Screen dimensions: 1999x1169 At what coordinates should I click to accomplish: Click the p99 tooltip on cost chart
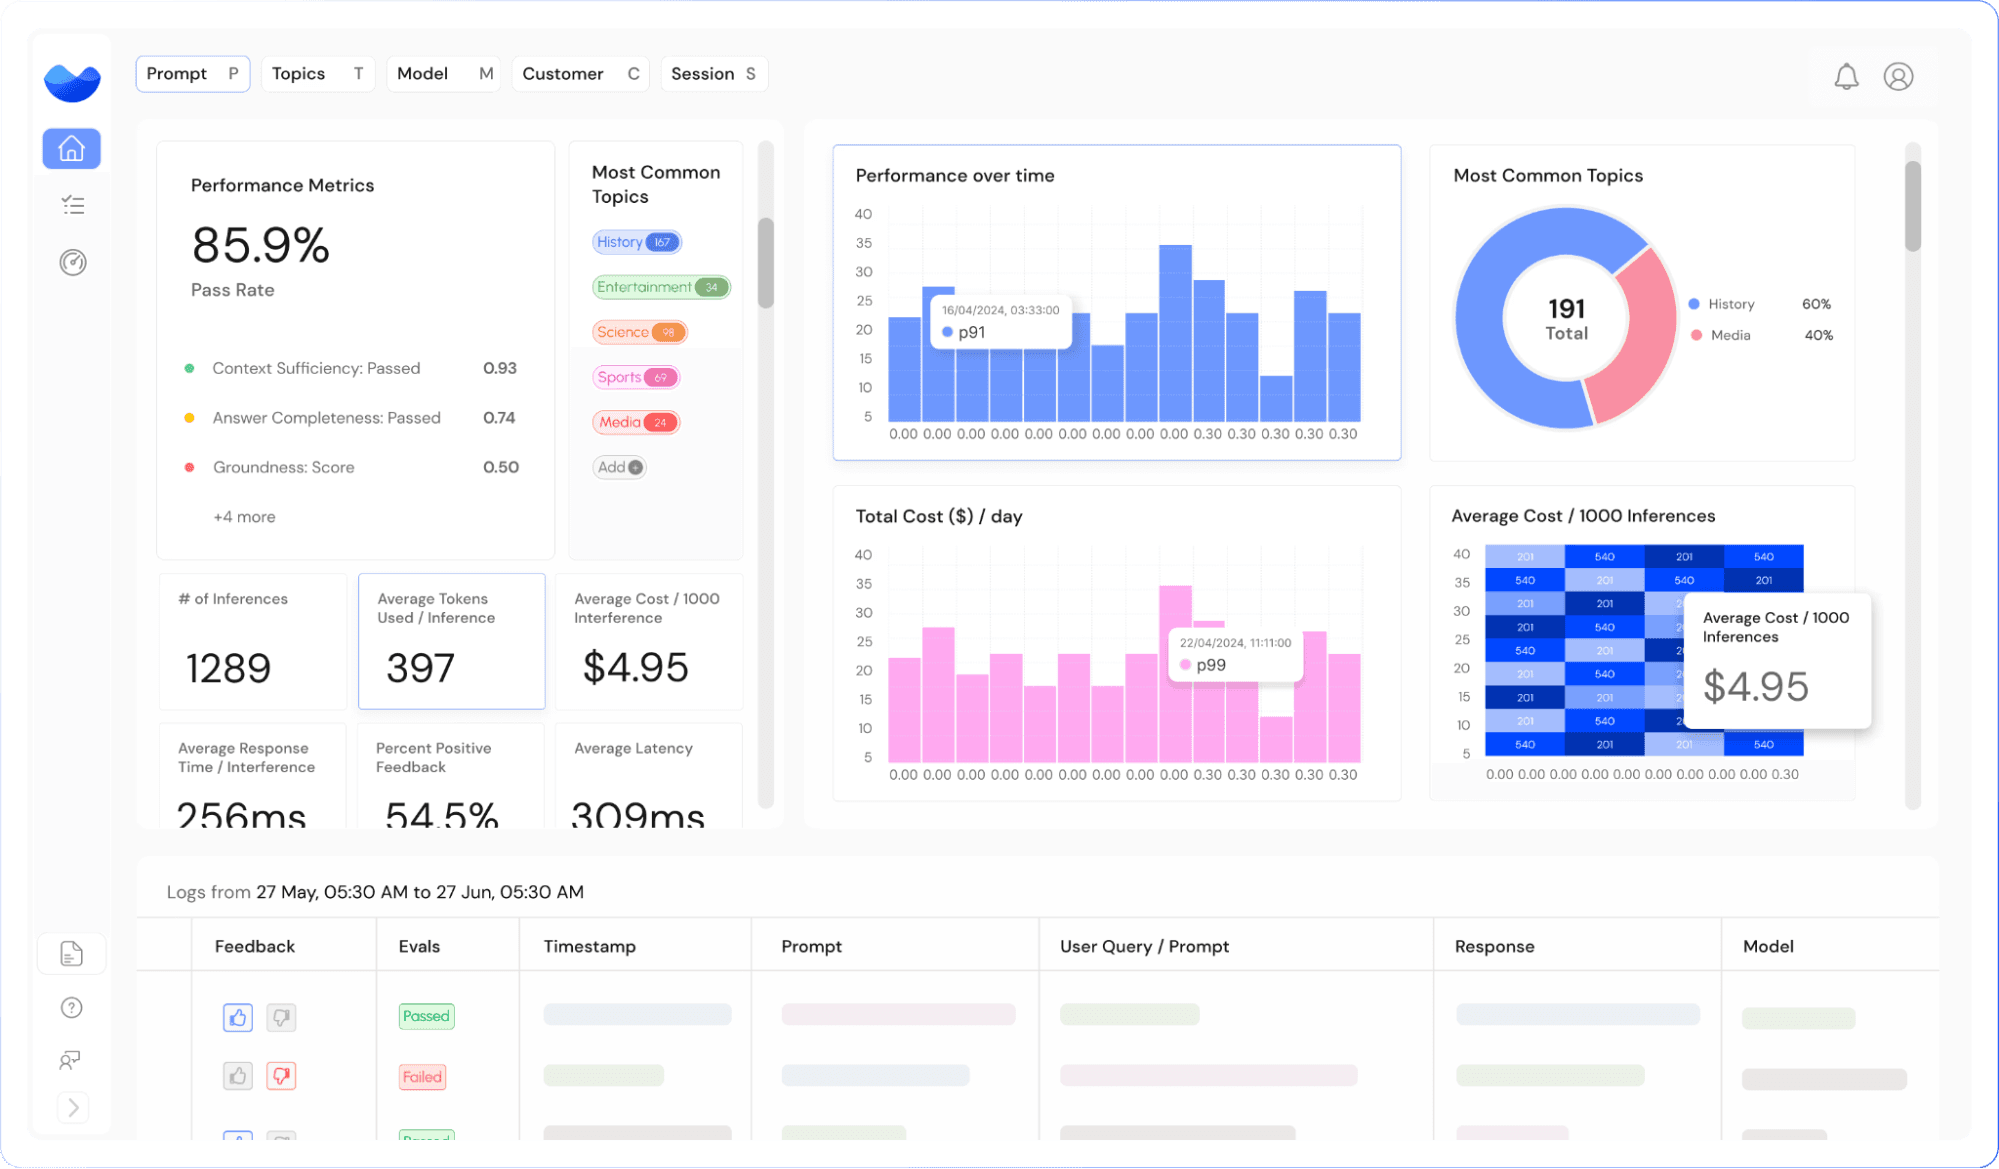pyautogui.click(x=1237, y=654)
